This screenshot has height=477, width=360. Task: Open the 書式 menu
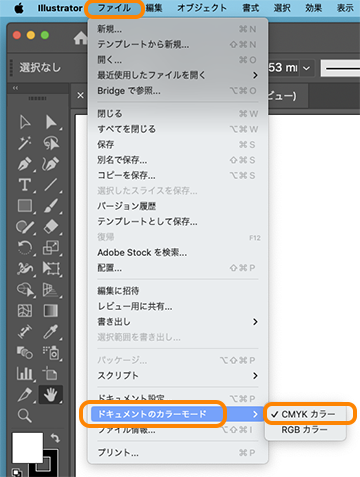[x=251, y=8]
